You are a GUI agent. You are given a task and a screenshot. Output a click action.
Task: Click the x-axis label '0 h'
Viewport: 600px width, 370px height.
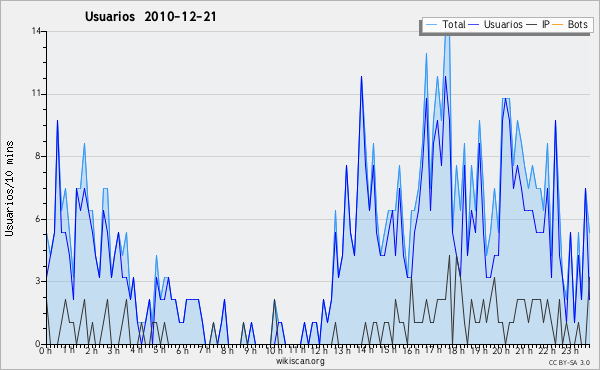point(46,350)
